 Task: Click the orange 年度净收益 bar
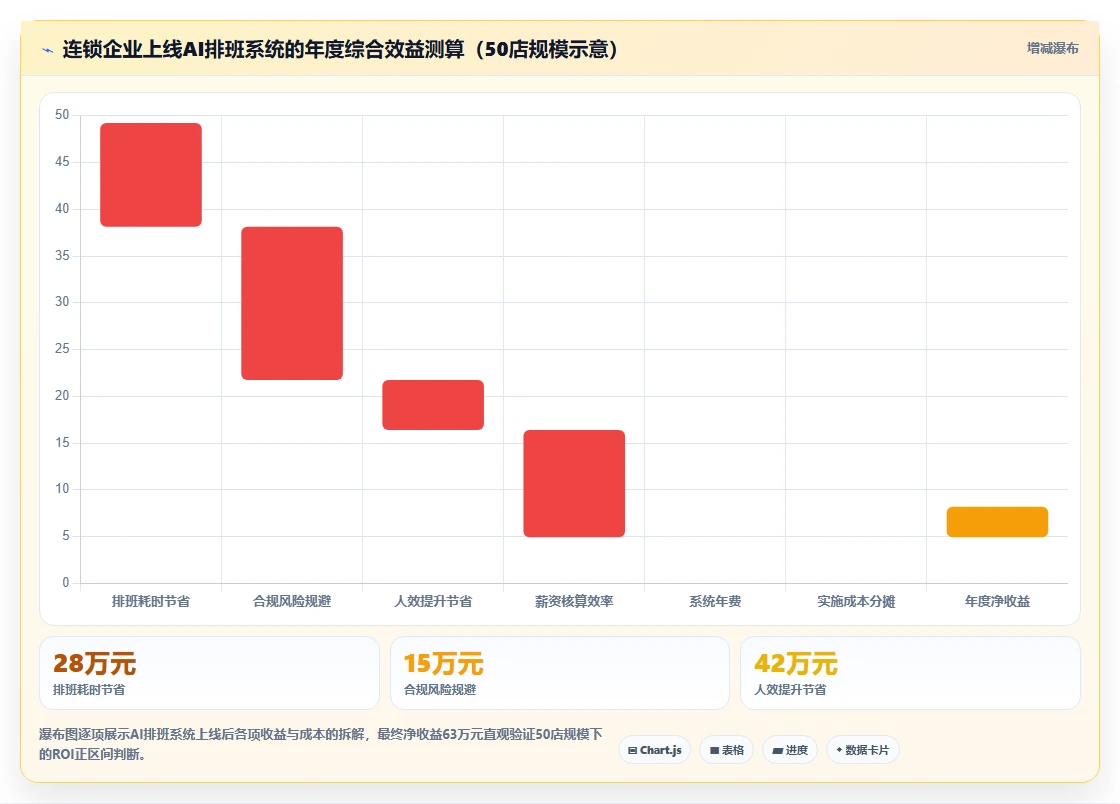997,522
